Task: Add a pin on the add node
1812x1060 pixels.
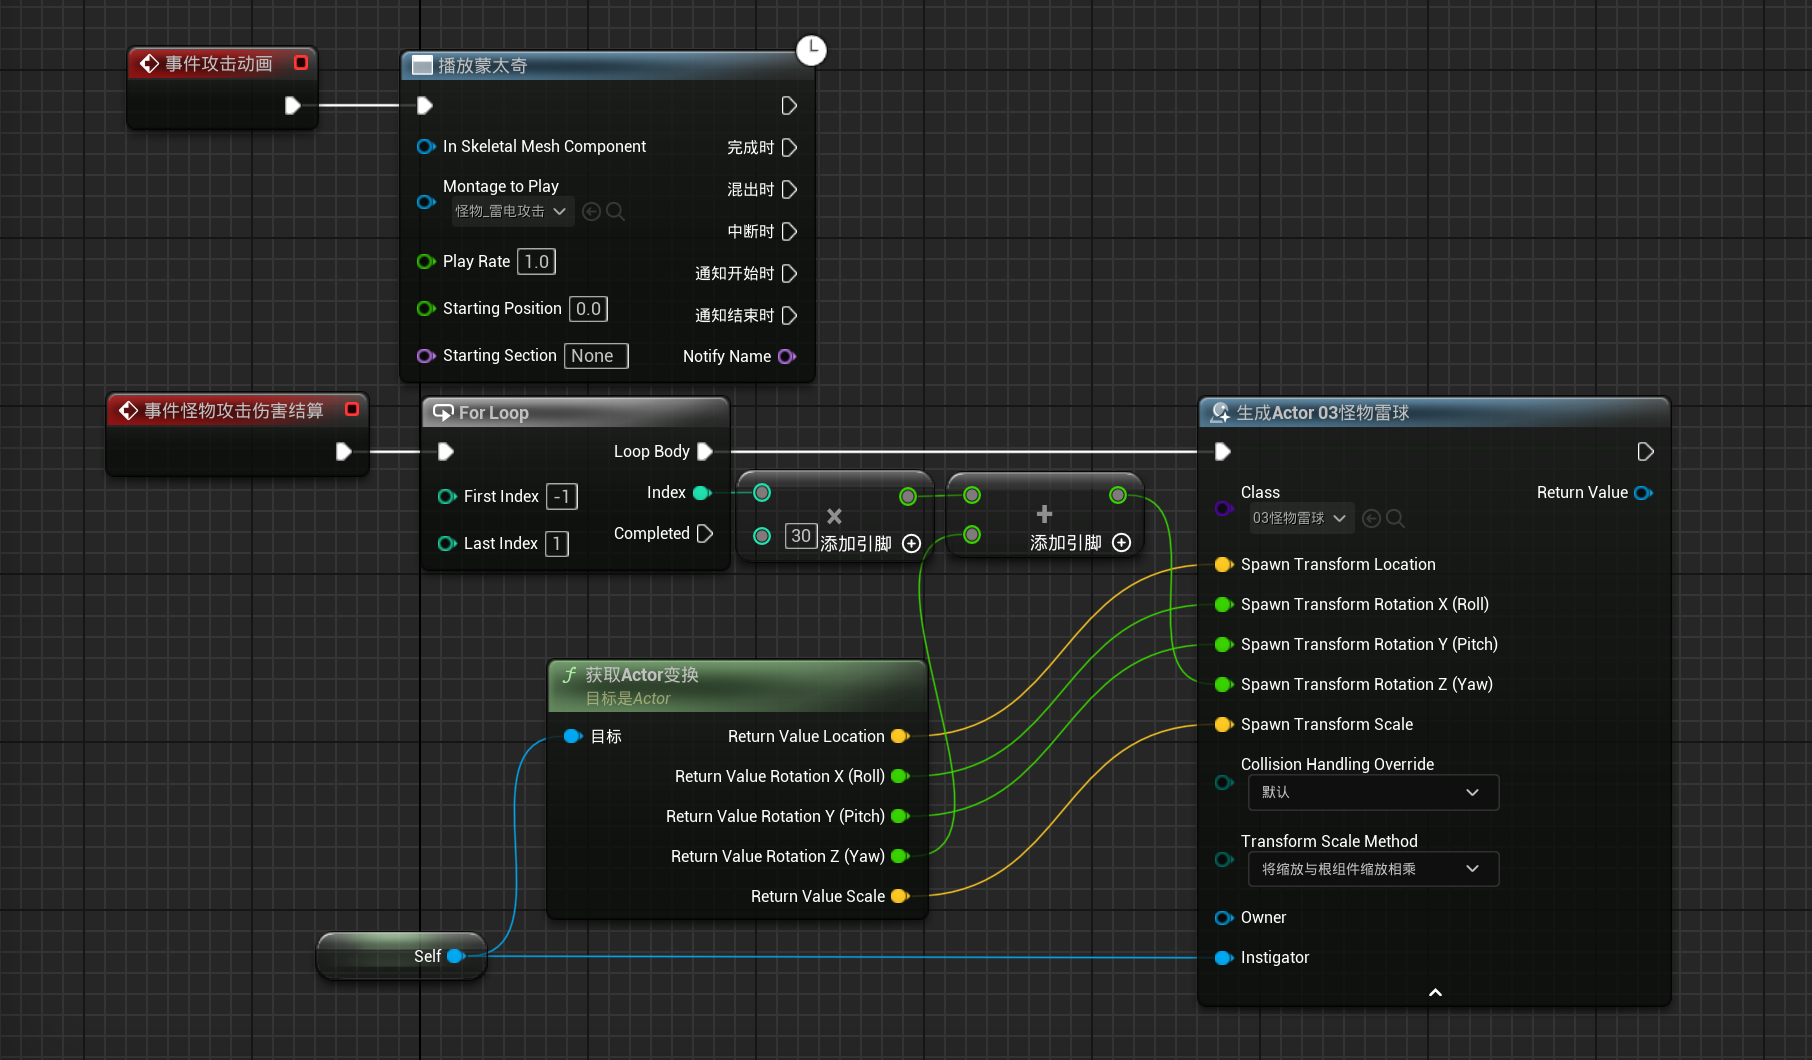Action: 1121,543
